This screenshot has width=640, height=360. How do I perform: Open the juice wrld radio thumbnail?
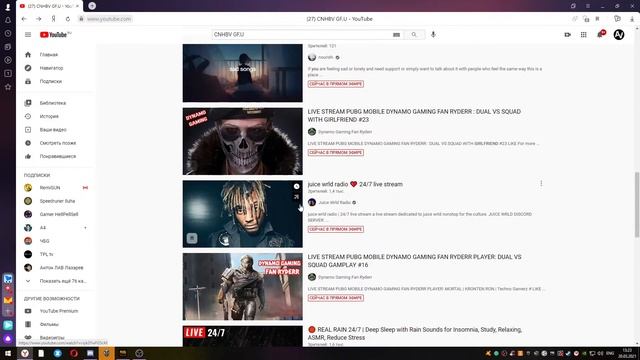(x=242, y=214)
